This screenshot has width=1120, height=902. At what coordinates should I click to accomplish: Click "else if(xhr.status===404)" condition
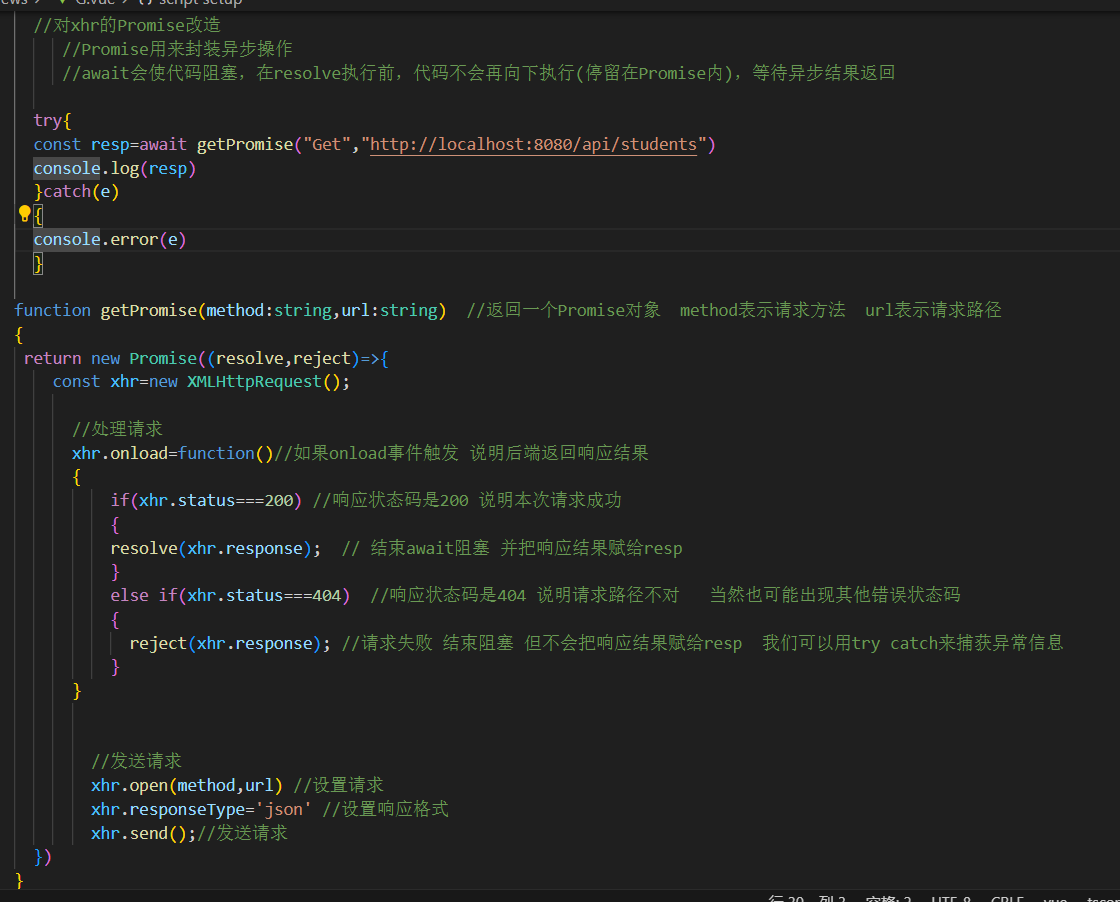(x=230, y=595)
